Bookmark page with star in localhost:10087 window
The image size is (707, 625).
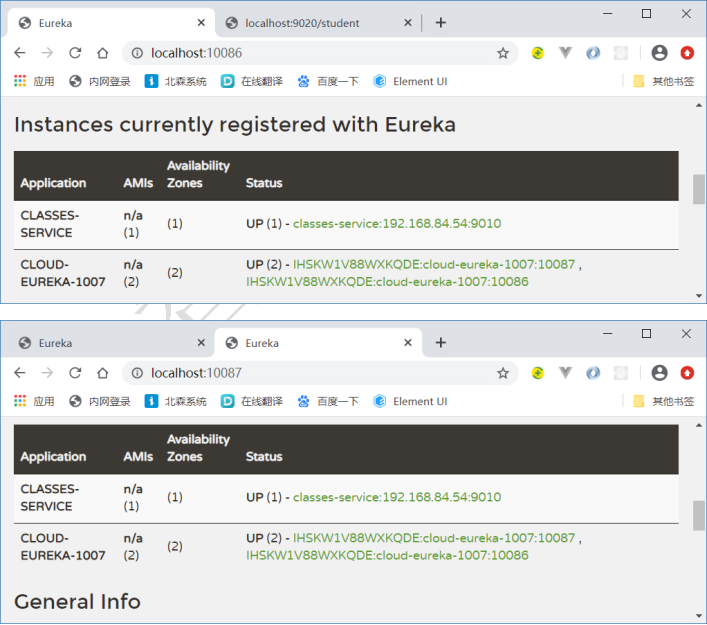[503, 373]
